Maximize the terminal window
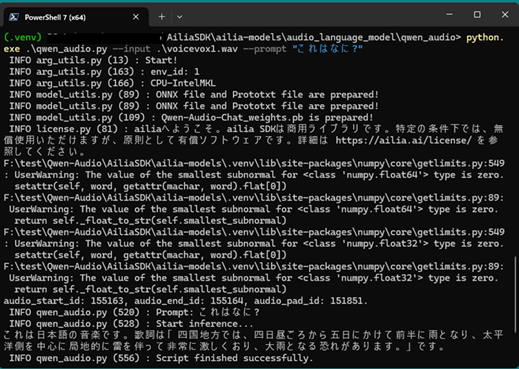This screenshot has height=369, width=519. pyautogui.click(x=477, y=15)
